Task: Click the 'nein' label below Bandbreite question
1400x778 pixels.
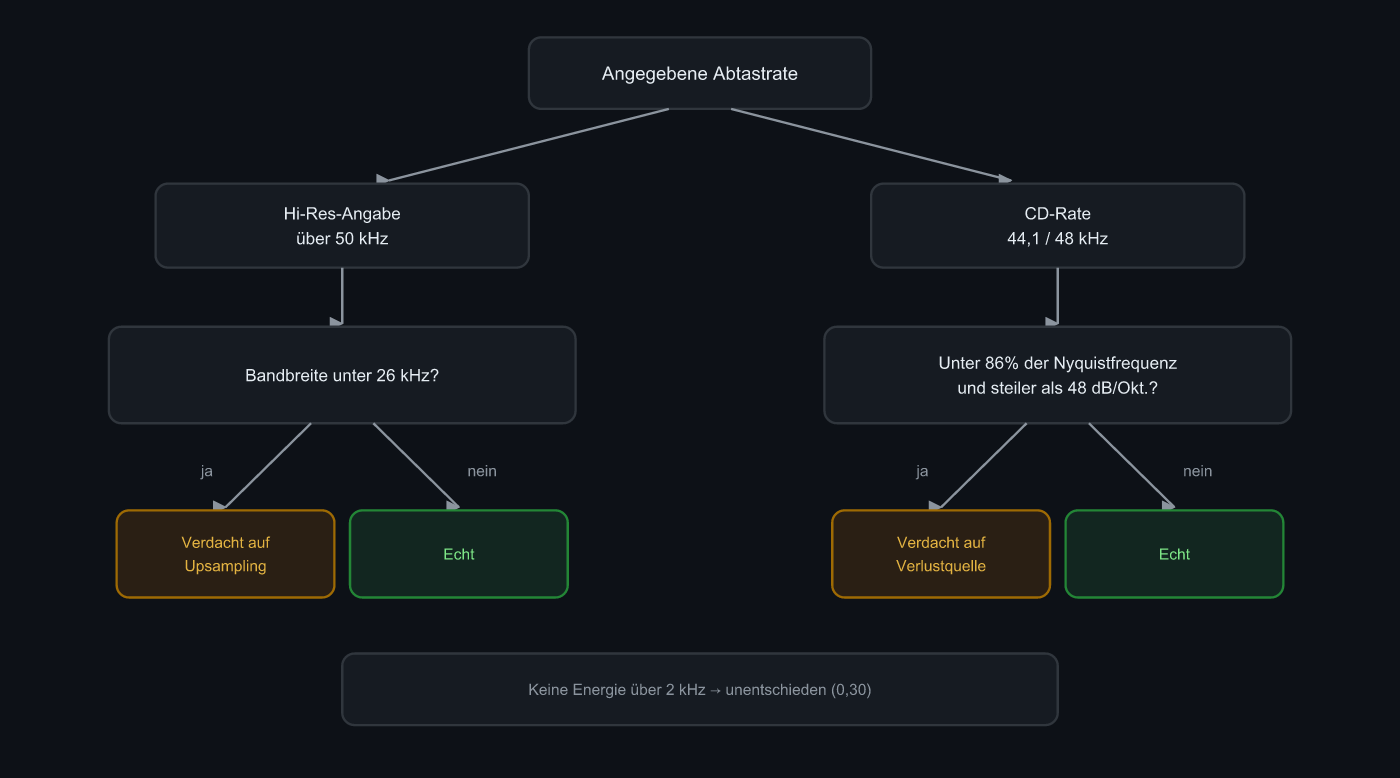Action: [482, 471]
